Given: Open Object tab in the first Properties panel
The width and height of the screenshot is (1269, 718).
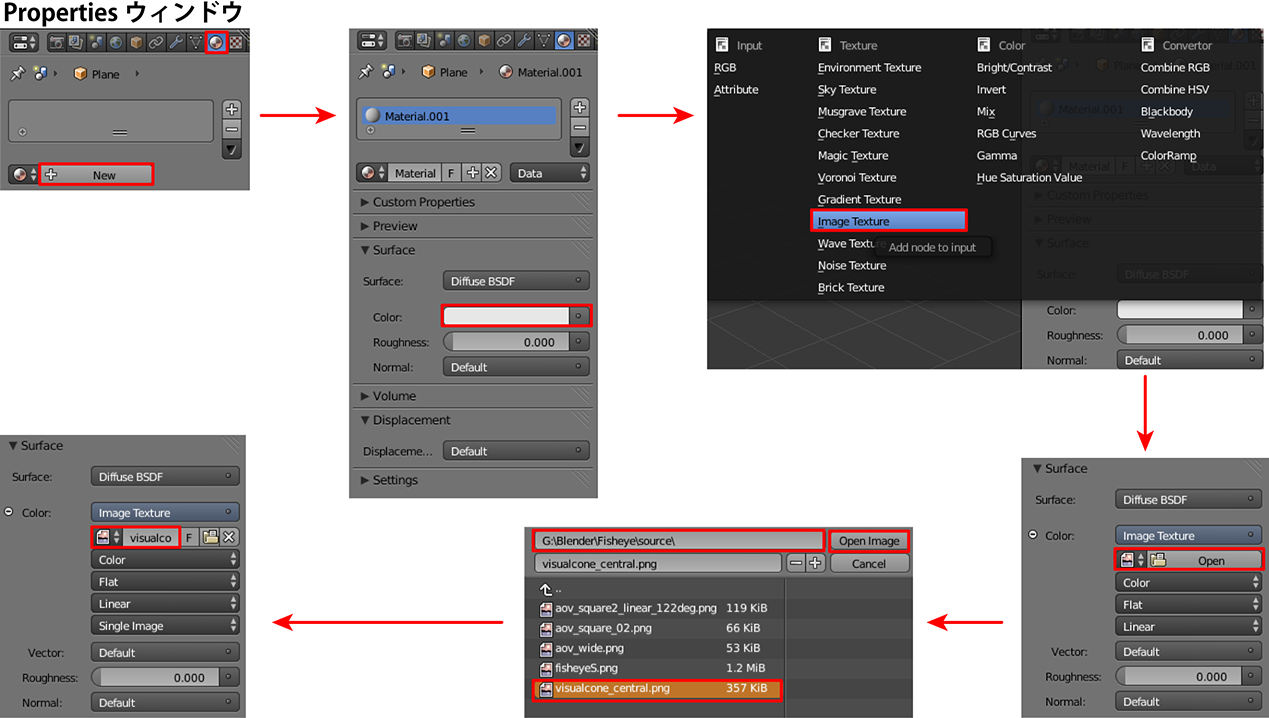Looking at the screenshot, I should tap(136, 42).
